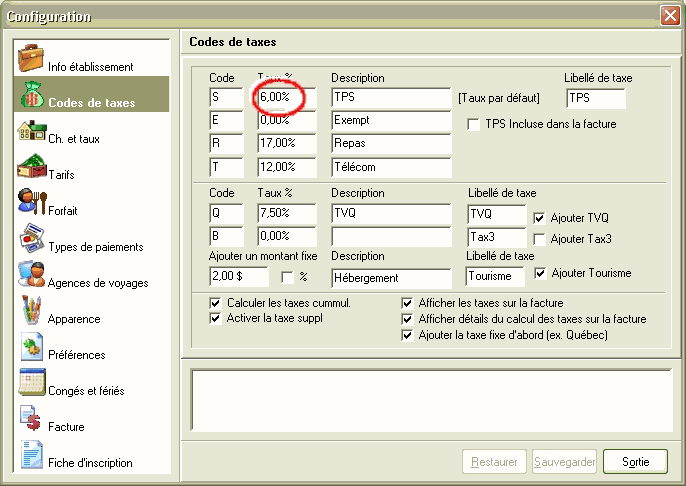
Task: Open the Info établissement briefcase icon
Action: click(x=31, y=58)
